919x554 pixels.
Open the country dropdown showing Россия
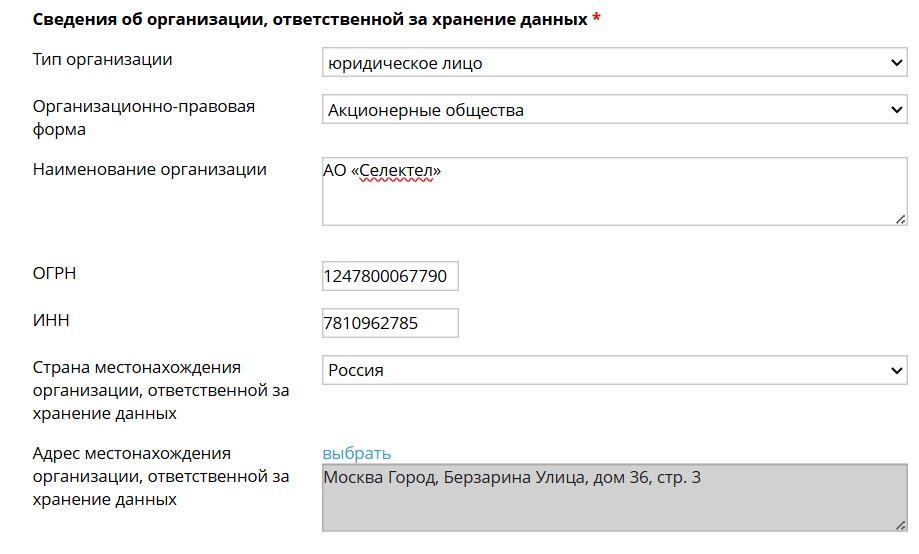[614, 370]
